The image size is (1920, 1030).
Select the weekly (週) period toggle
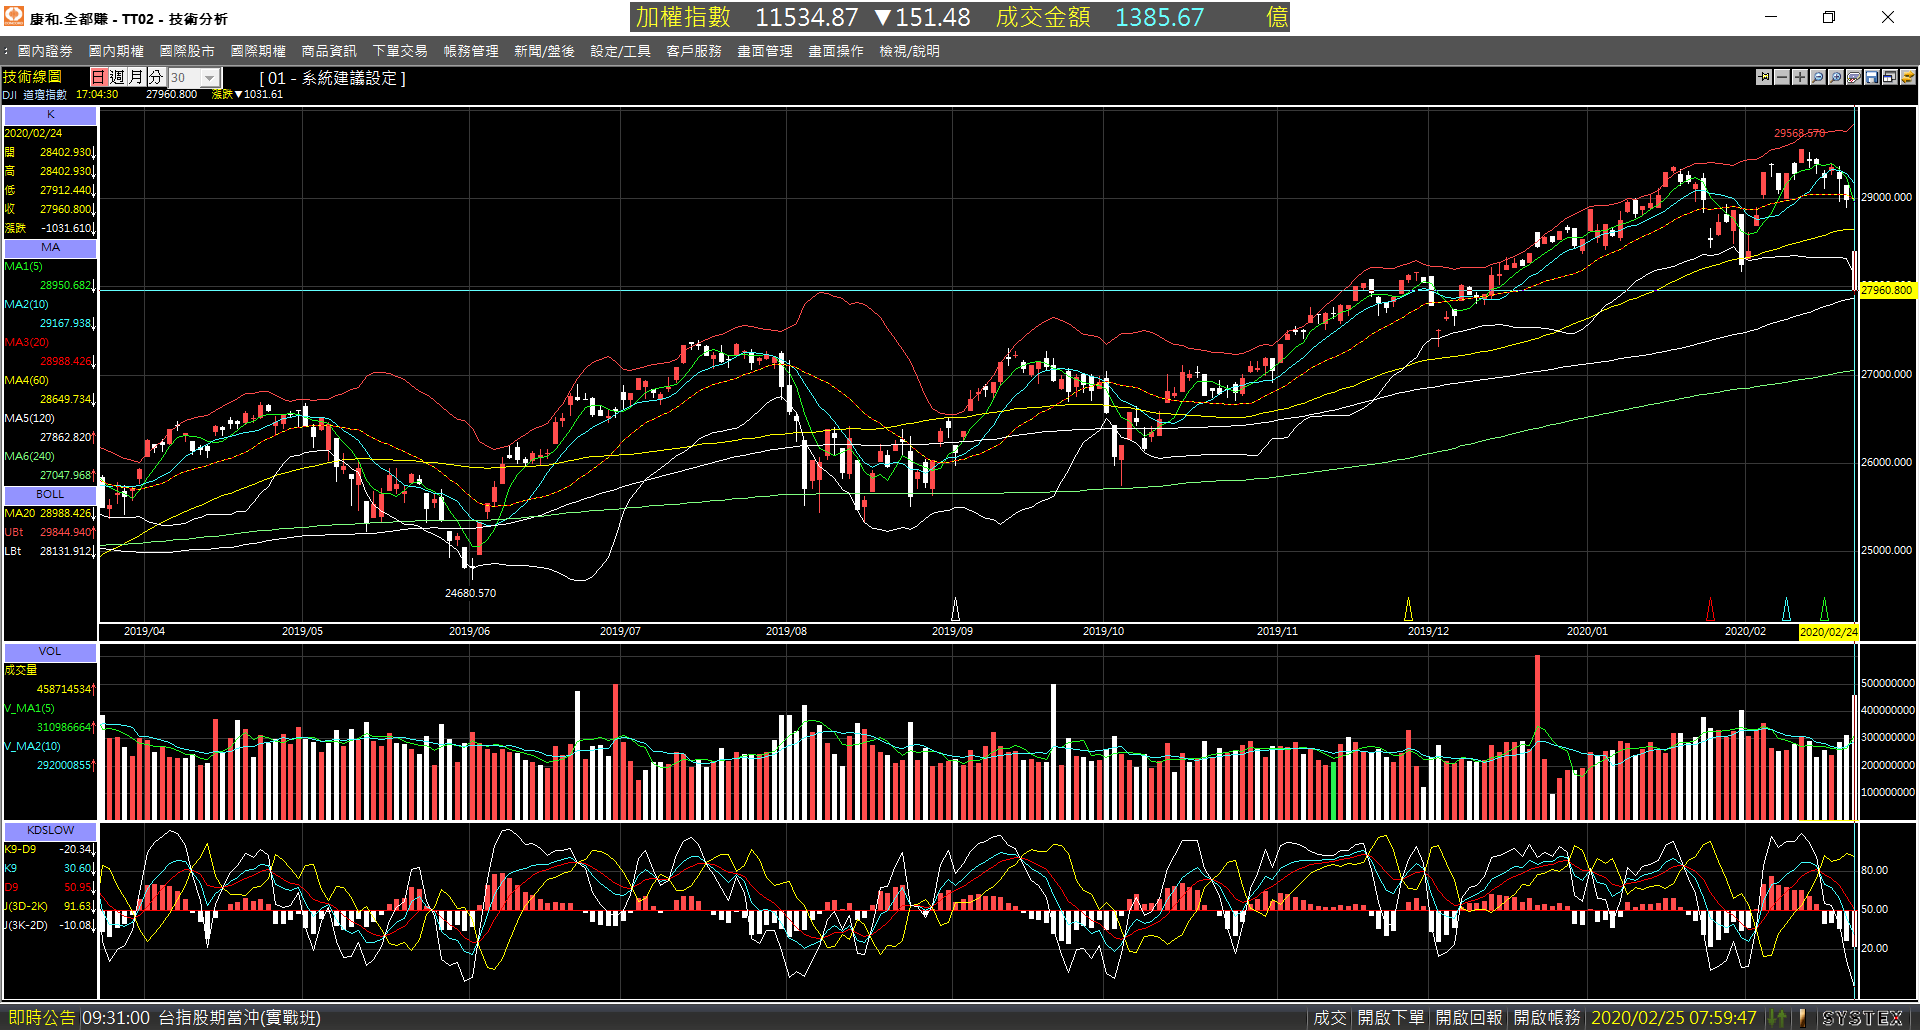(117, 77)
